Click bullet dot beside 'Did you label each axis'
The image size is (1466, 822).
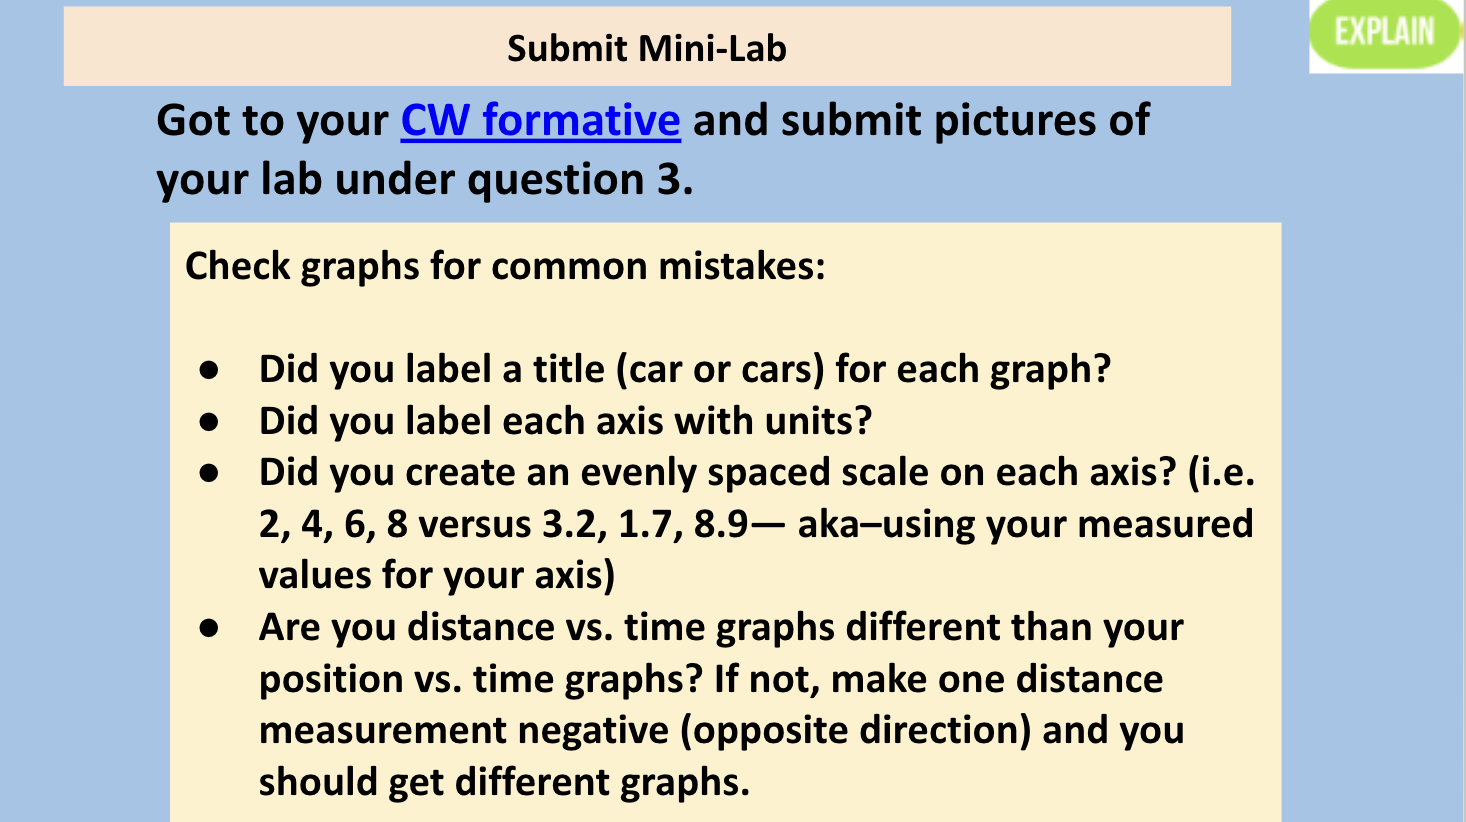(x=209, y=422)
